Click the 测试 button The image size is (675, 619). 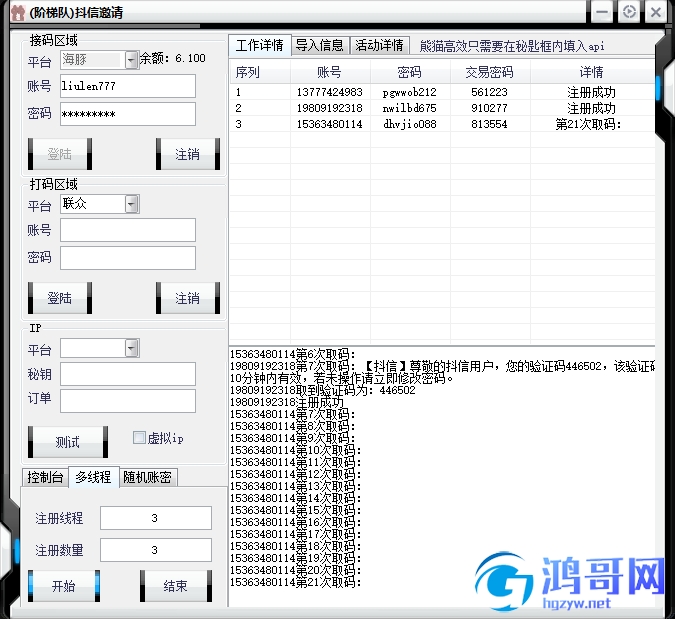tap(68, 442)
